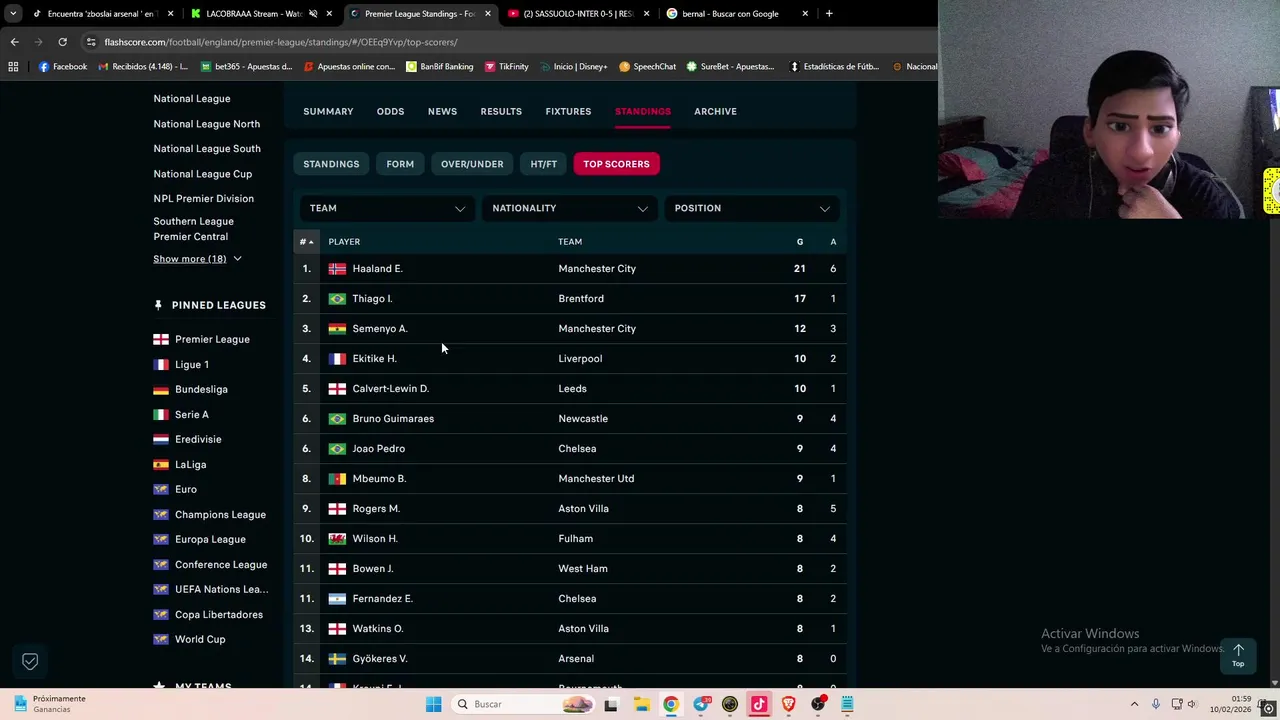Open Telegram from the taskbar
This screenshot has height=720, width=1280.
[x=700, y=704]
